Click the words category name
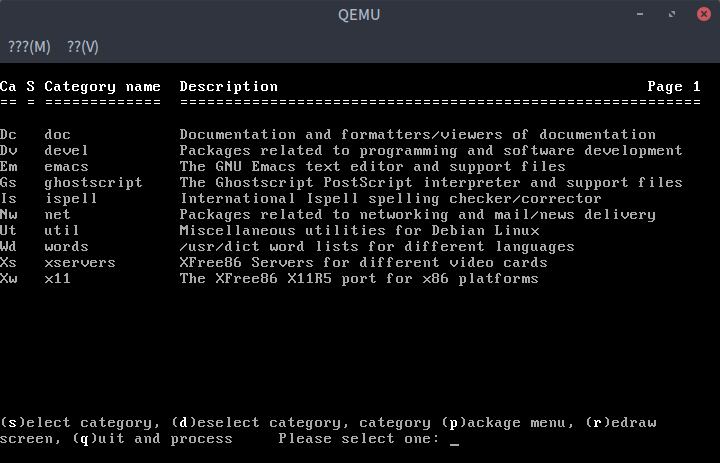The width and height of the screenshot is (720, 463). pos(66,247)
